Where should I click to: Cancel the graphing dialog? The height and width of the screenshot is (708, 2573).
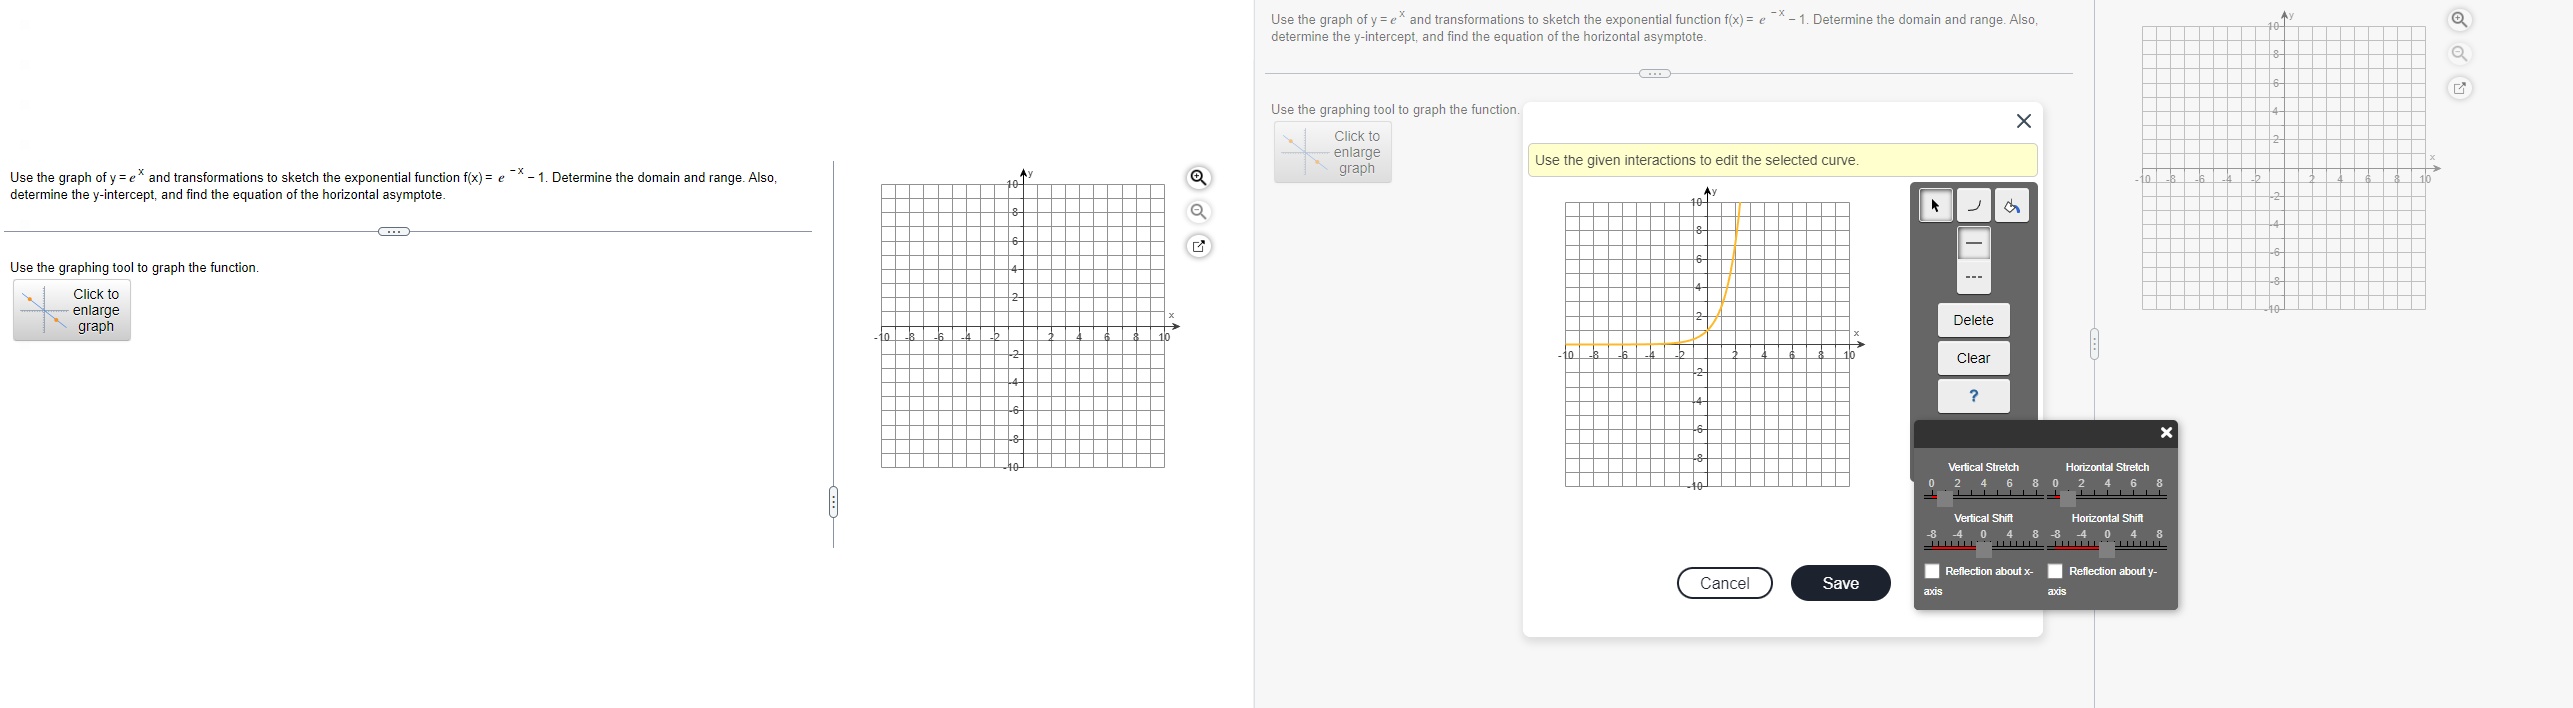[1724, 583]
